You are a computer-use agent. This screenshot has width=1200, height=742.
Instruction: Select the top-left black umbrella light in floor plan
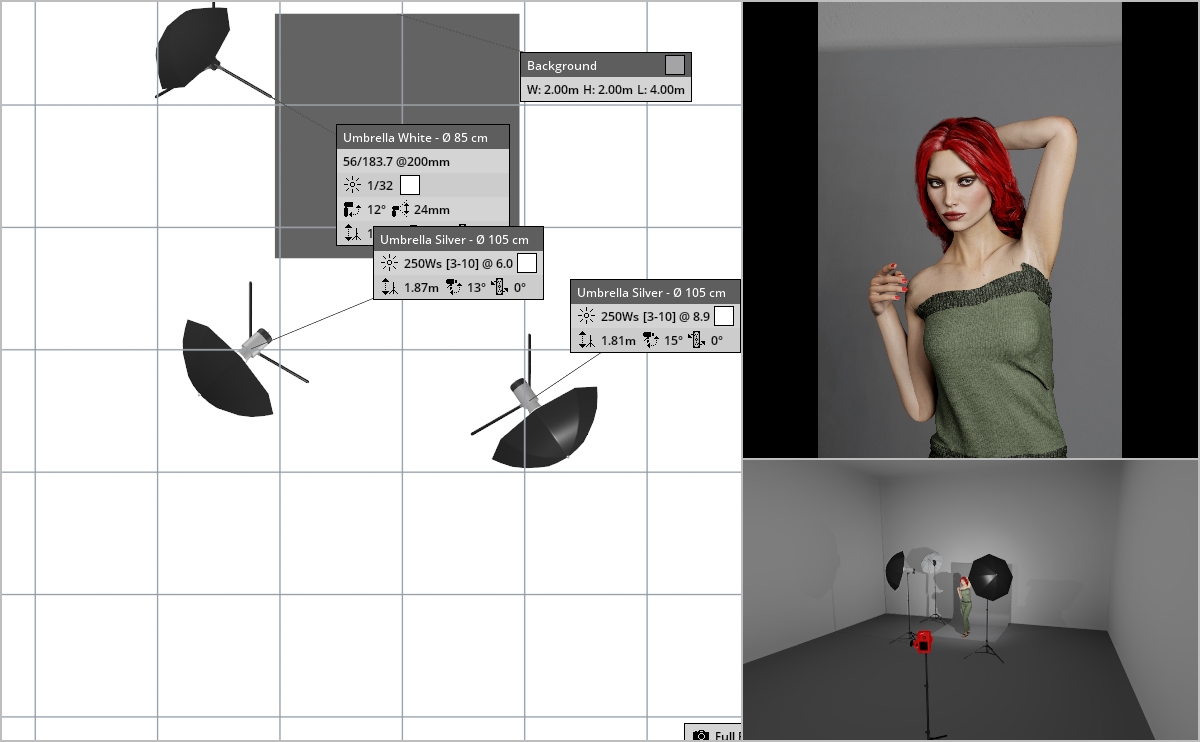click(x=193, y=48)
